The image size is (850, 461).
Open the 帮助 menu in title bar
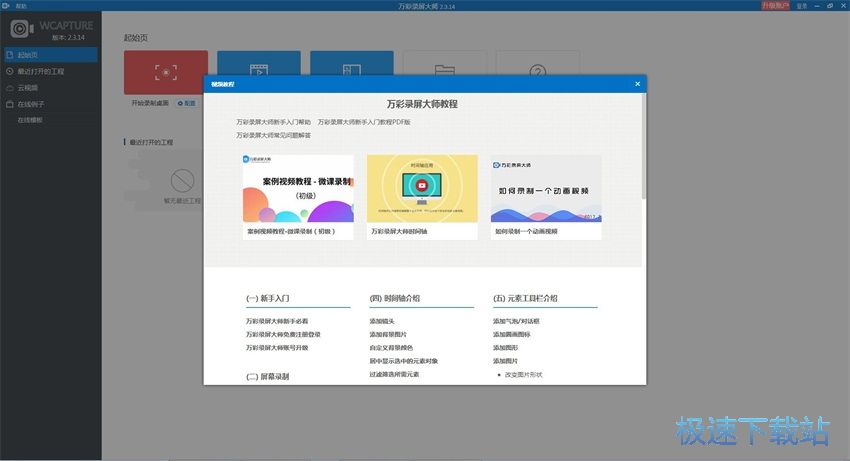(x=21, y=6)
